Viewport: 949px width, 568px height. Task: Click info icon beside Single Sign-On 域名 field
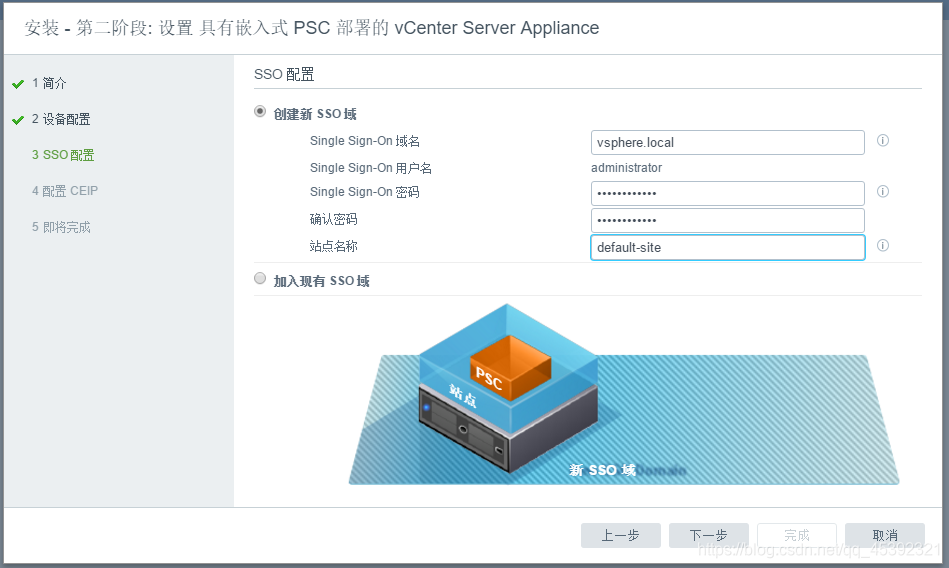[x=883, y=140]
